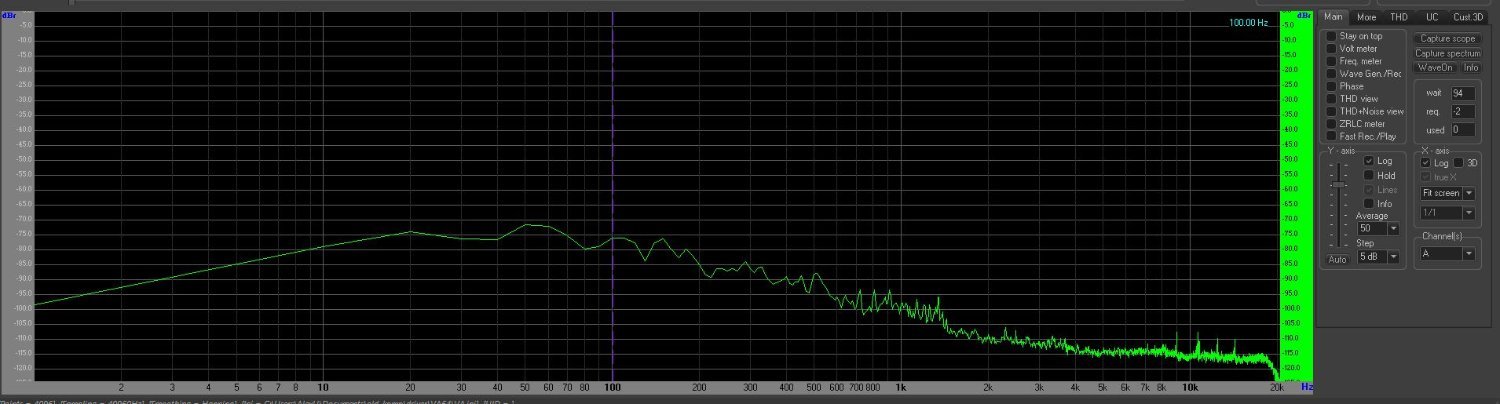Toggle the Phase checkbox
Screen dimensions: 1500x404
[x=1331, y=86]
